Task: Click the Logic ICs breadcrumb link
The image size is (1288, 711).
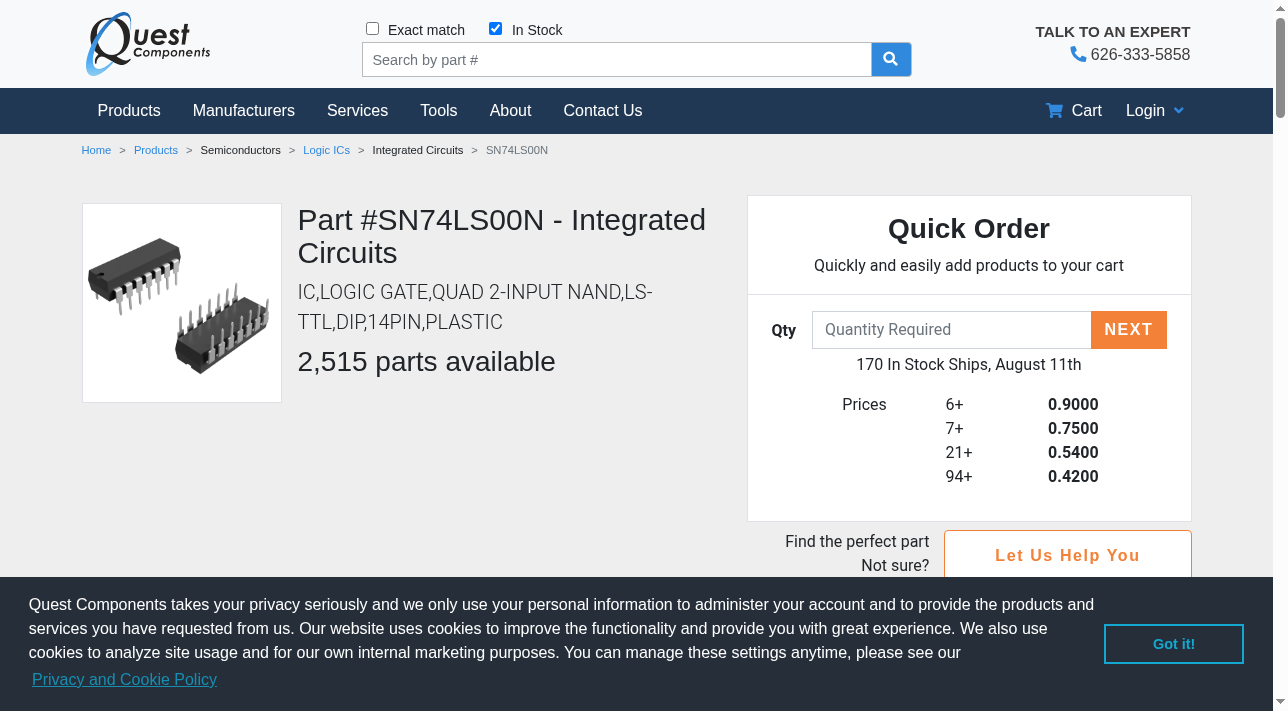Action: (x=327, y=150)
